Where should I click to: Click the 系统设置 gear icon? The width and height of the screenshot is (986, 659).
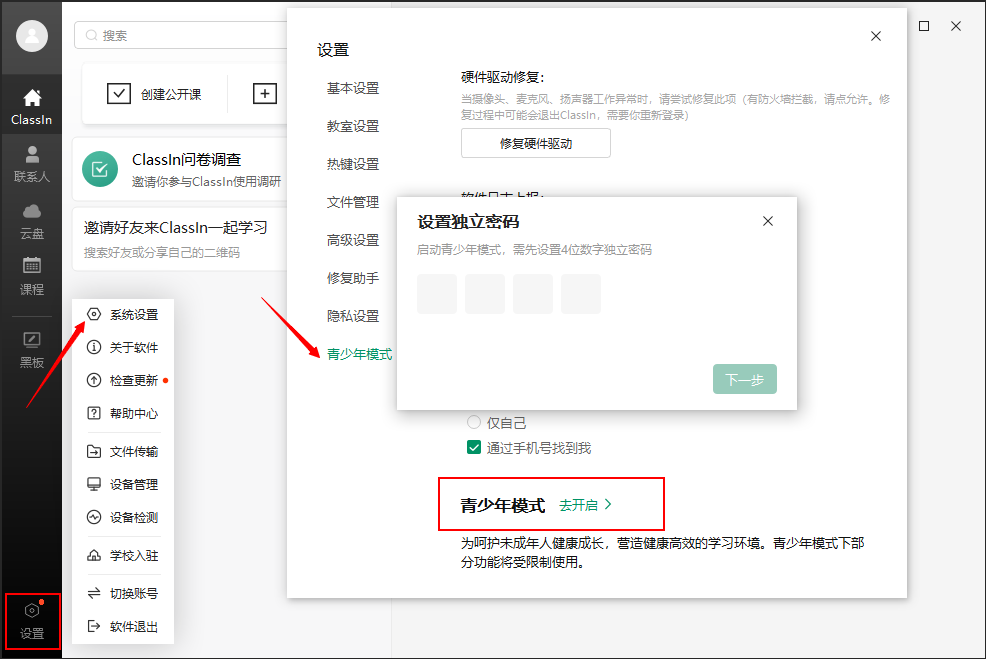point(94,314)
